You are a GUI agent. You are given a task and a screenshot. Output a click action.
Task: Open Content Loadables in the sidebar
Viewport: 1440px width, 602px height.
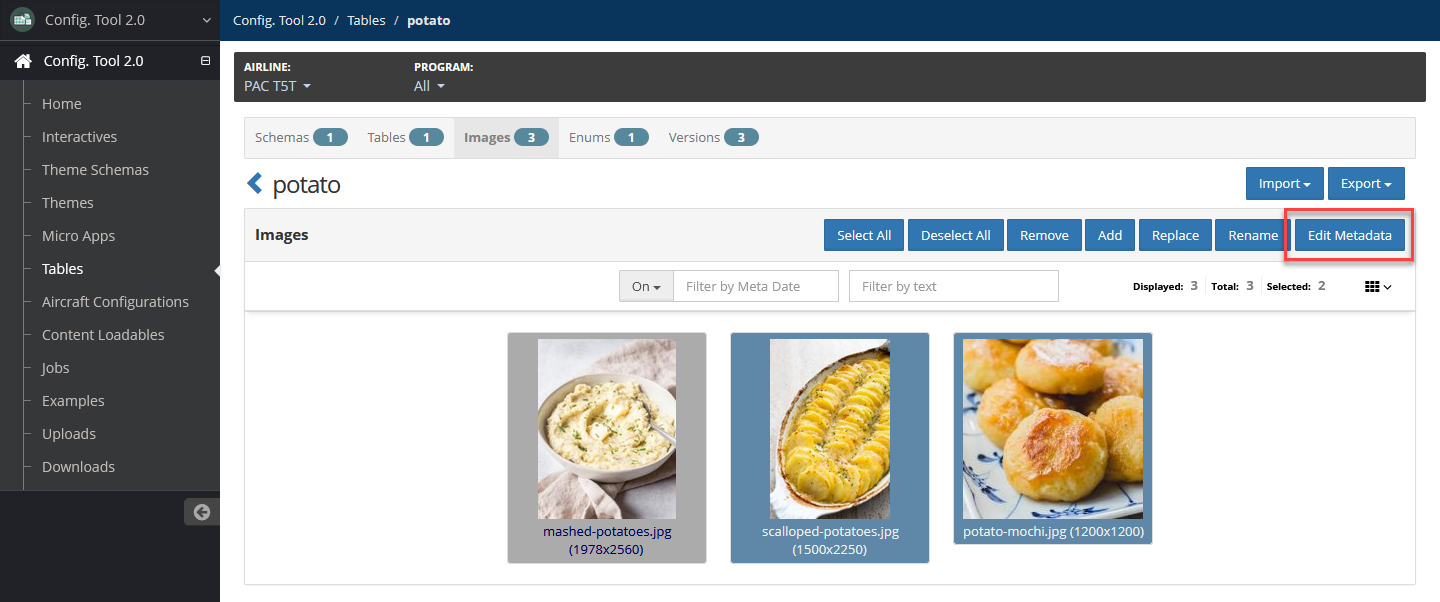coord(103,335)
